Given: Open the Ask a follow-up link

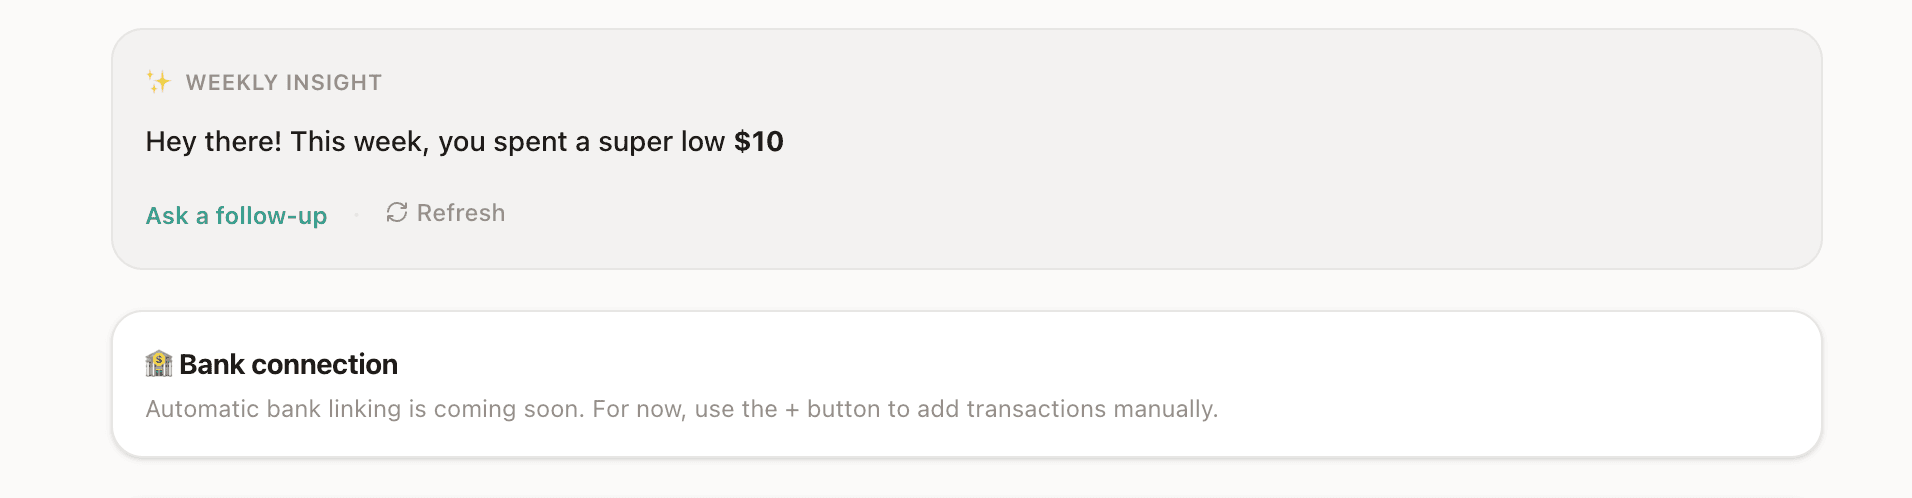Looking at the screenshot, I should pos(236,216).
